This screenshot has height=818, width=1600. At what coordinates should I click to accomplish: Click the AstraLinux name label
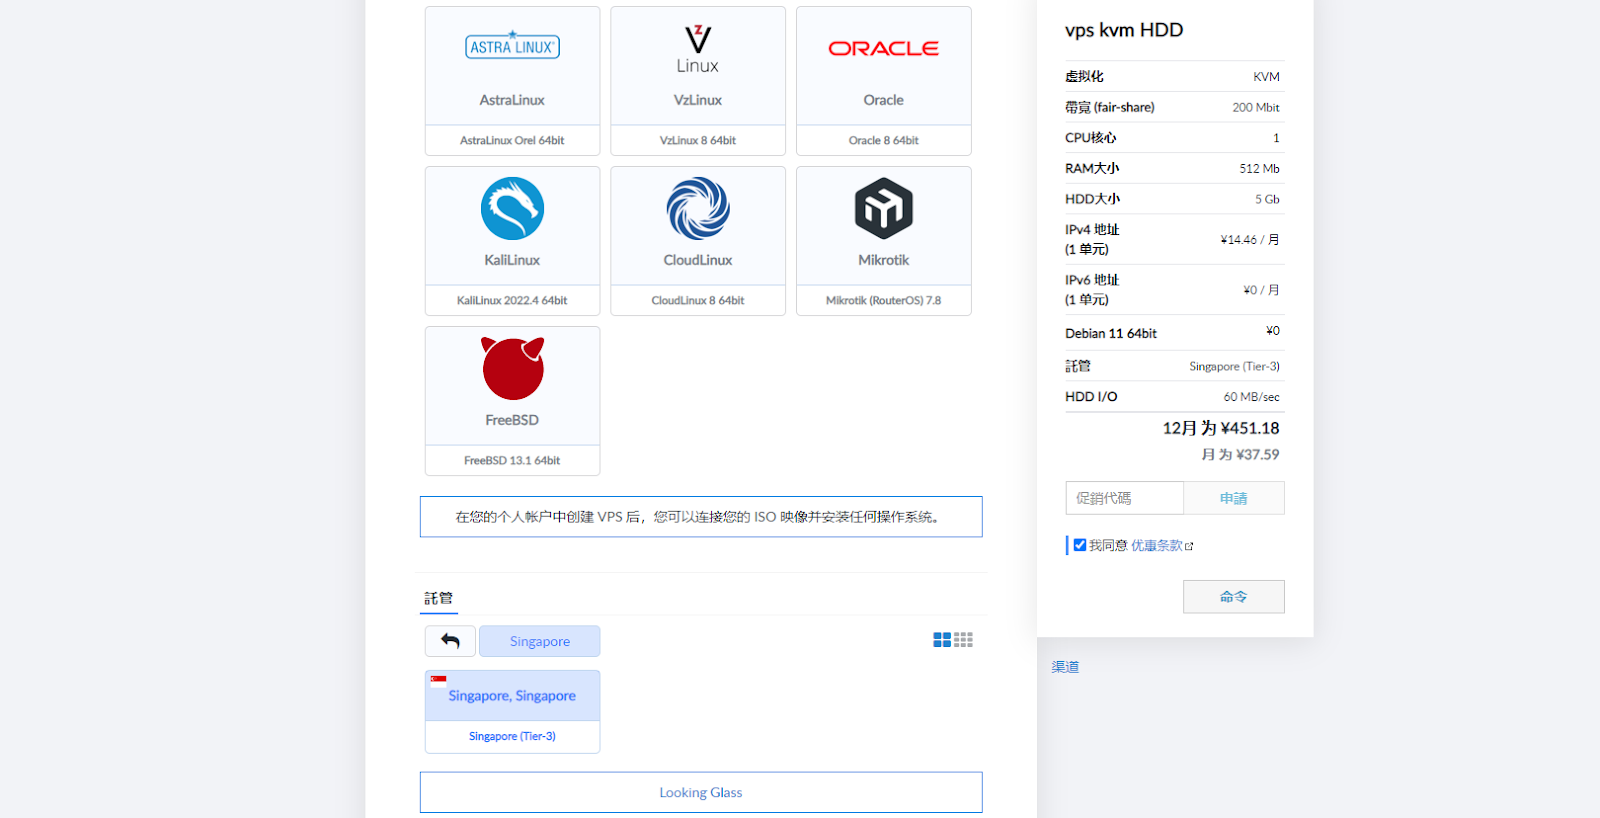pyautogui.click(x=512, y=100)
